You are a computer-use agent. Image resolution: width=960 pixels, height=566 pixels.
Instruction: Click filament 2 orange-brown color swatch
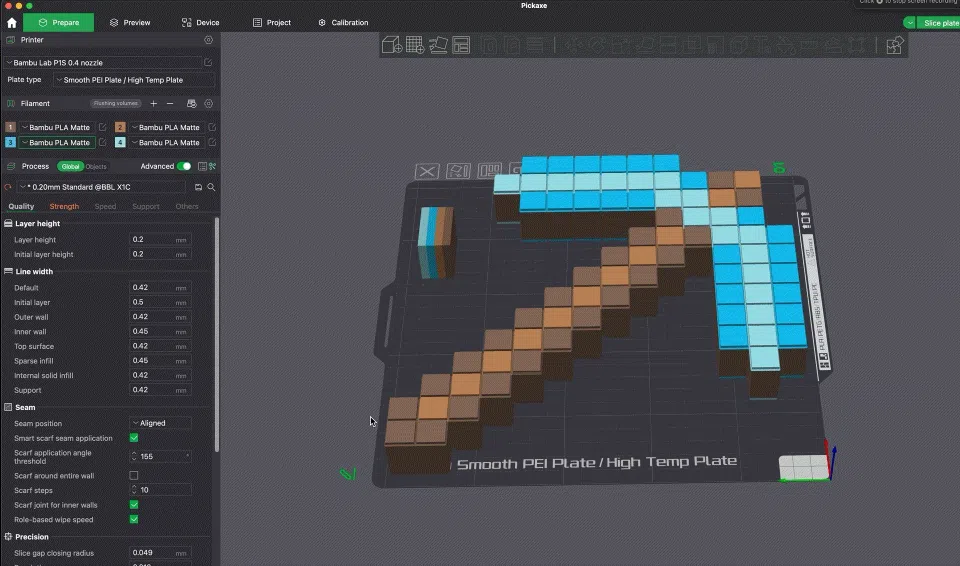120,127
